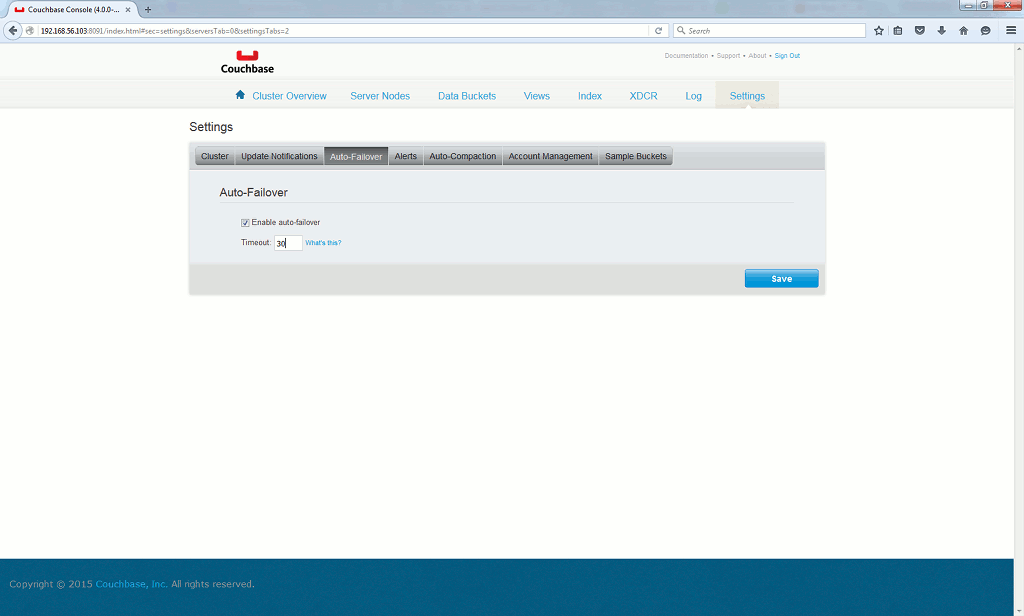
Task: Switch to Update Notifications tab
Action: 279,156
